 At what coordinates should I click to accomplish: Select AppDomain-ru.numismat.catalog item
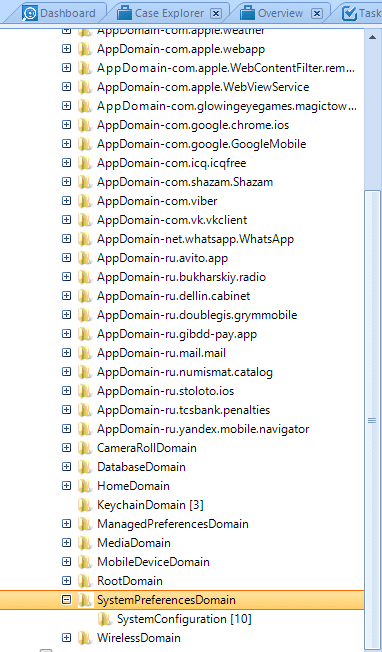pyautogui.click(x=185, y=372)
